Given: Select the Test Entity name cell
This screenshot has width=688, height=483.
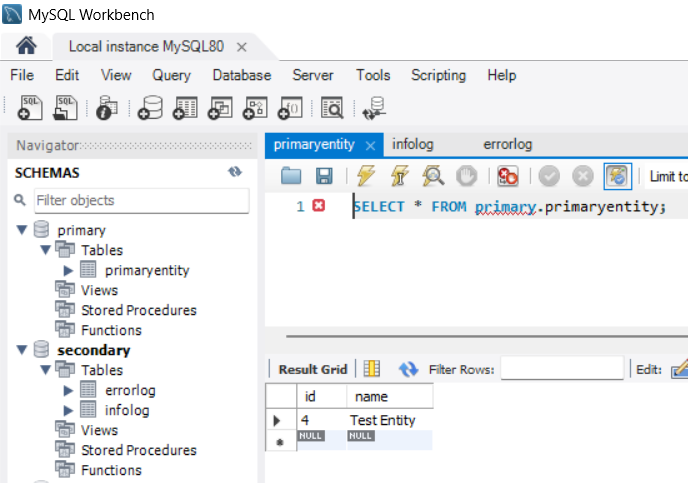Looking at the screenshot, I should (389, 420).
